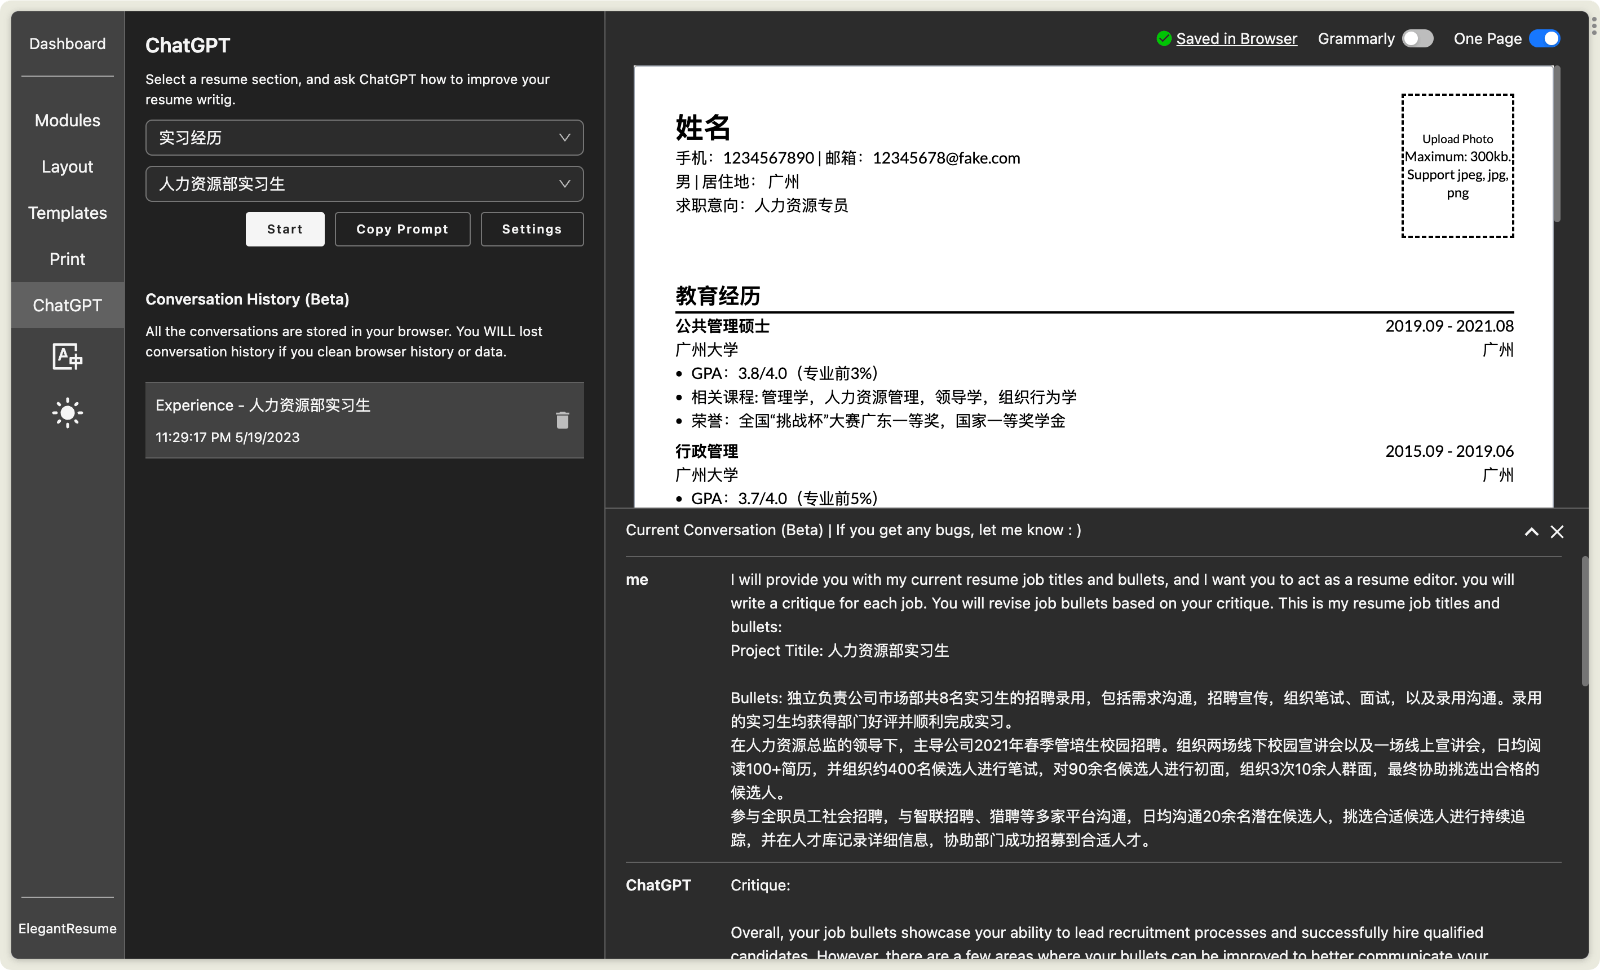Viewport: 1600px width, 970px height.
Task: Open the 实习经历 section dropdown
Action: [364, 137]
